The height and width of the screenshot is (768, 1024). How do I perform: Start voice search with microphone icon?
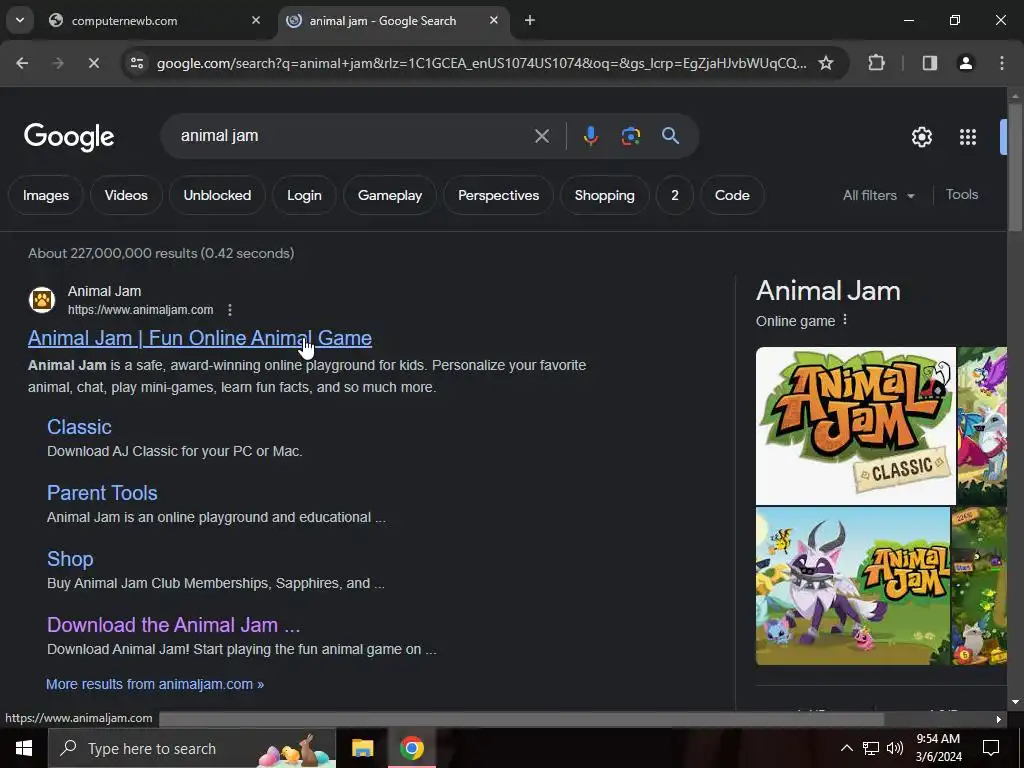point(590,136)
